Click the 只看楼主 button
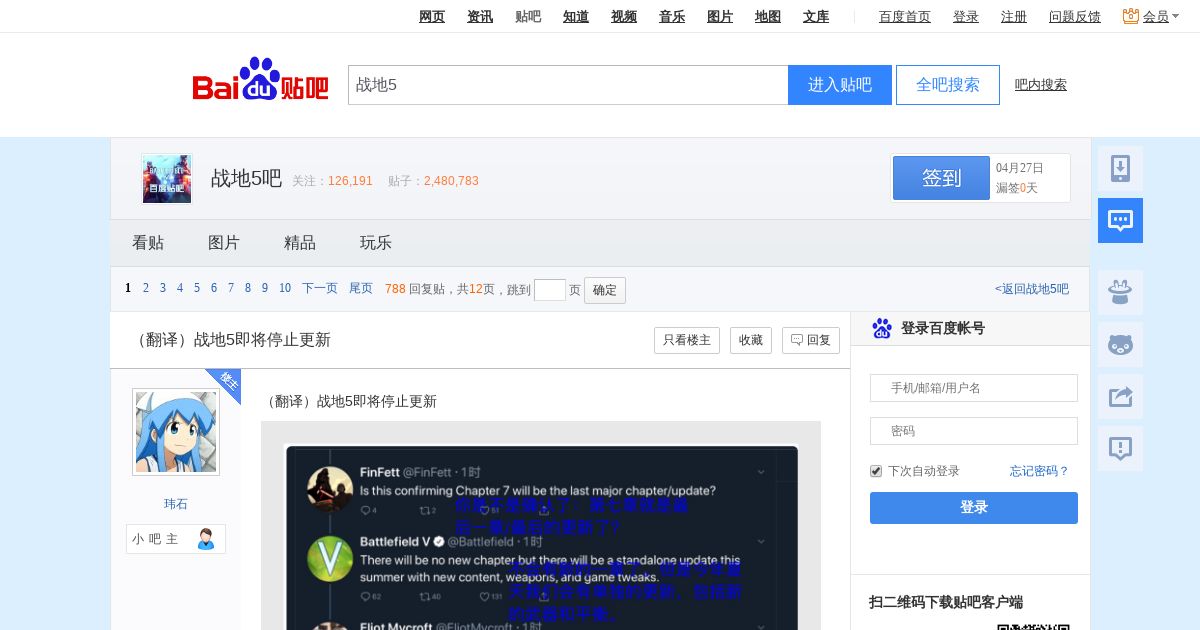The image size is (1200, 630). (687, 340)
